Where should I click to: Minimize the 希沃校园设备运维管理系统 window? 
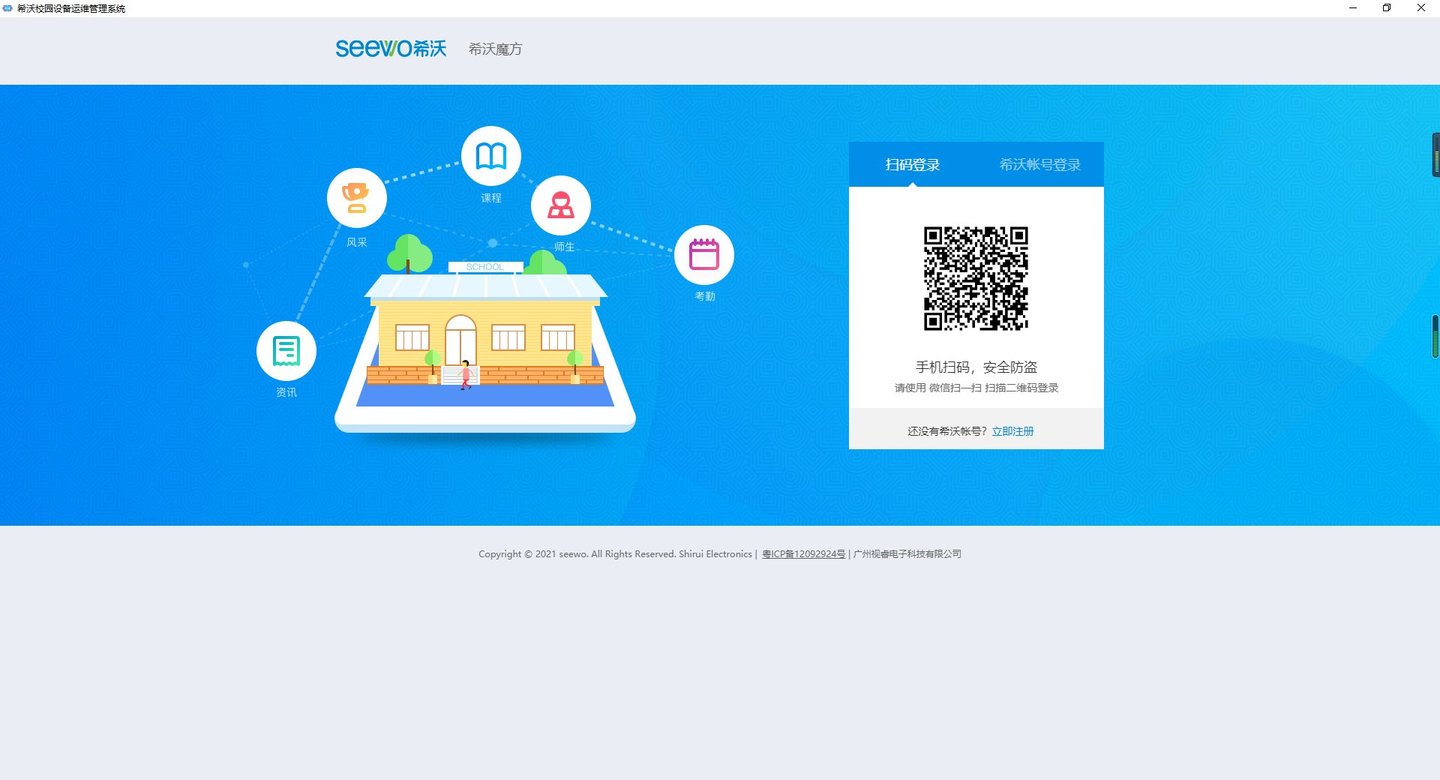coord(1353,8)
